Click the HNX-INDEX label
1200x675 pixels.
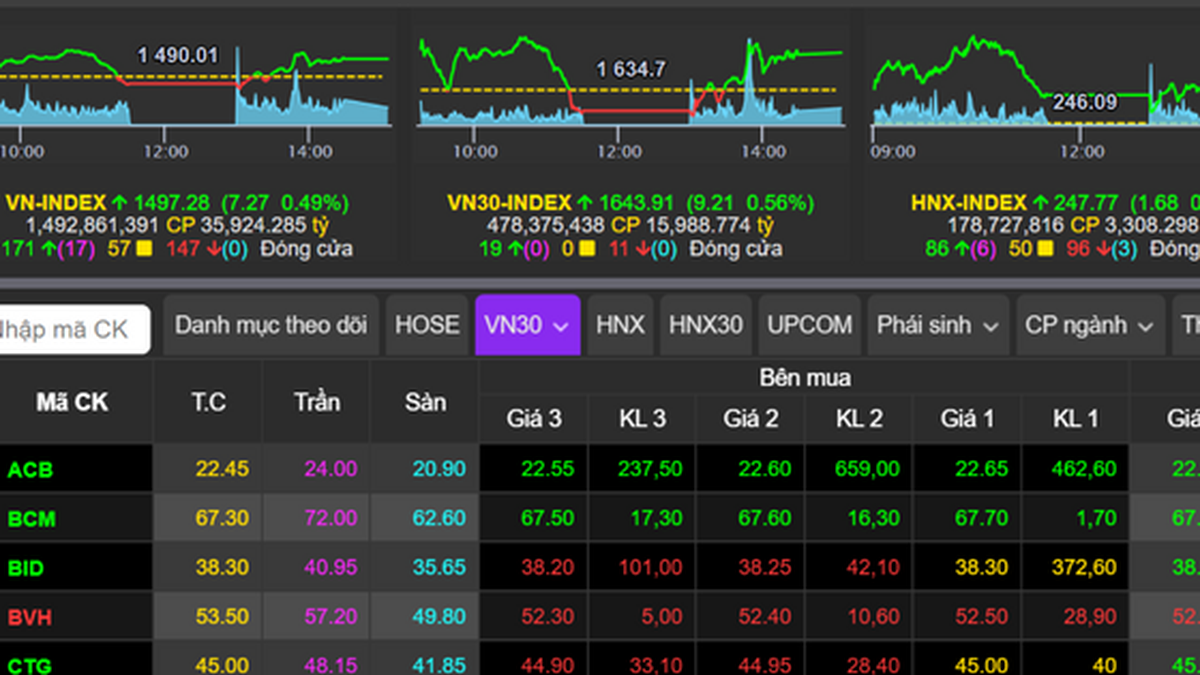[969, 203]
